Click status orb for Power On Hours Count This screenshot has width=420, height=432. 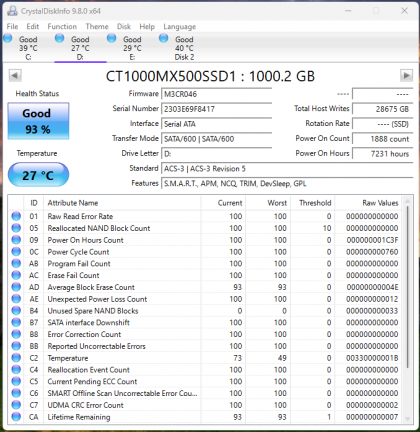point(16,240)
